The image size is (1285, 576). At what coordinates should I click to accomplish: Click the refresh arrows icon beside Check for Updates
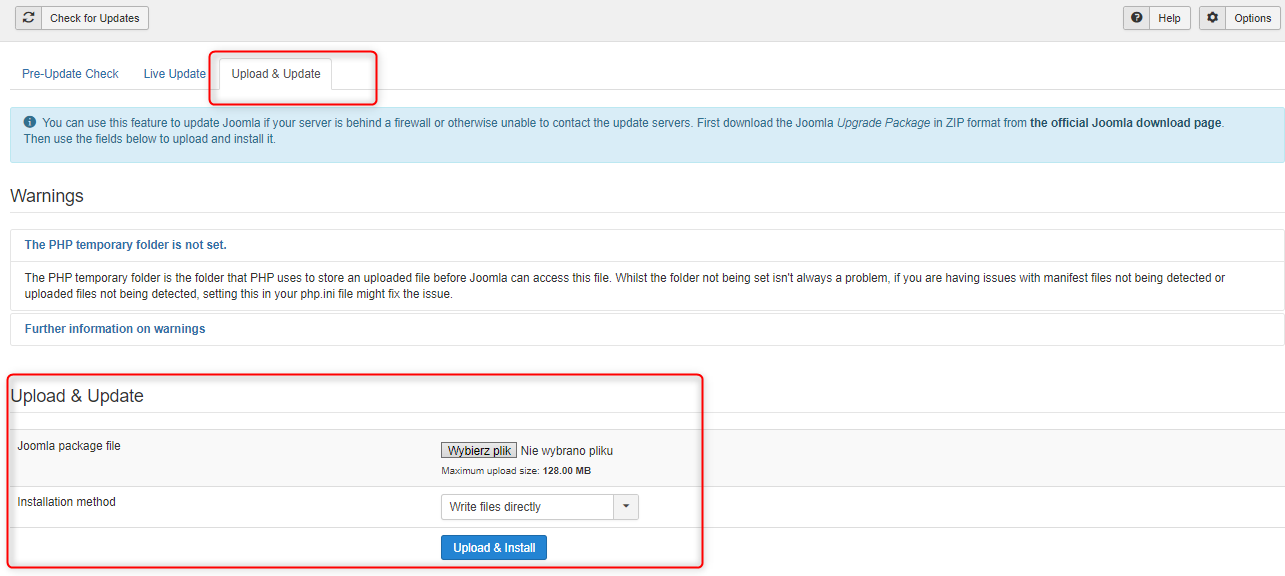click(28, 18)
